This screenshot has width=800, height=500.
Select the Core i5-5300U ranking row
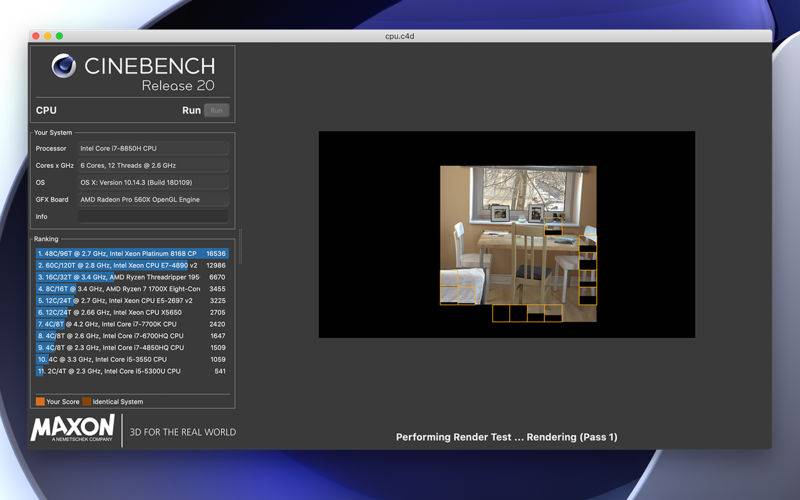point(132,371)
